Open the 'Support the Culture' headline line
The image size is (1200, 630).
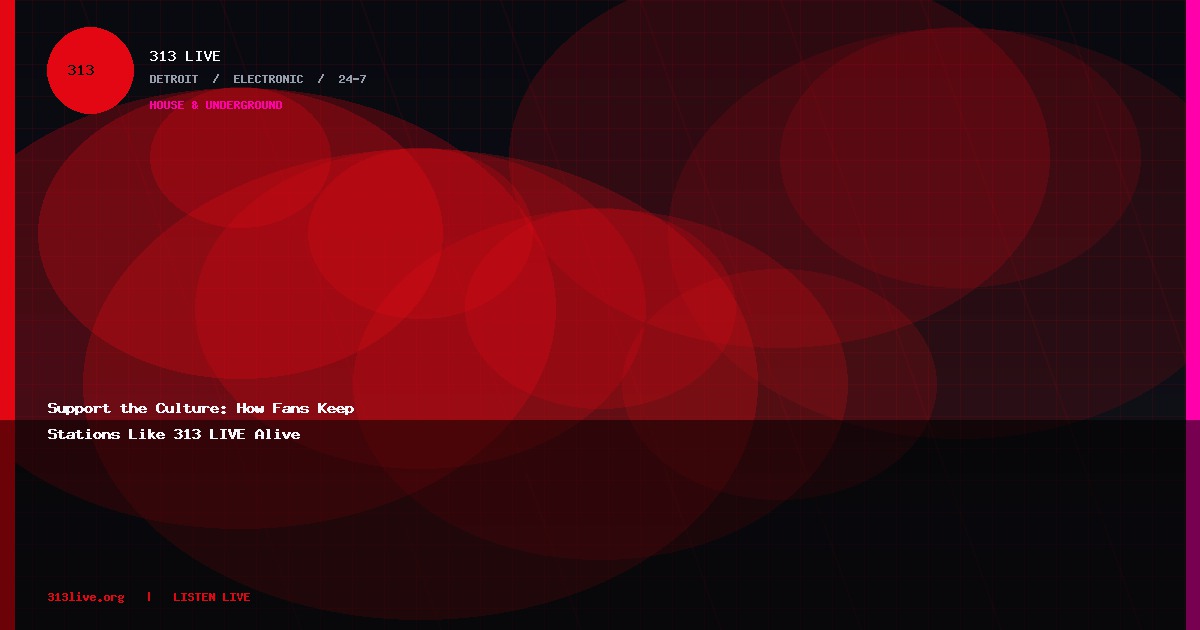tap(201, 408)
